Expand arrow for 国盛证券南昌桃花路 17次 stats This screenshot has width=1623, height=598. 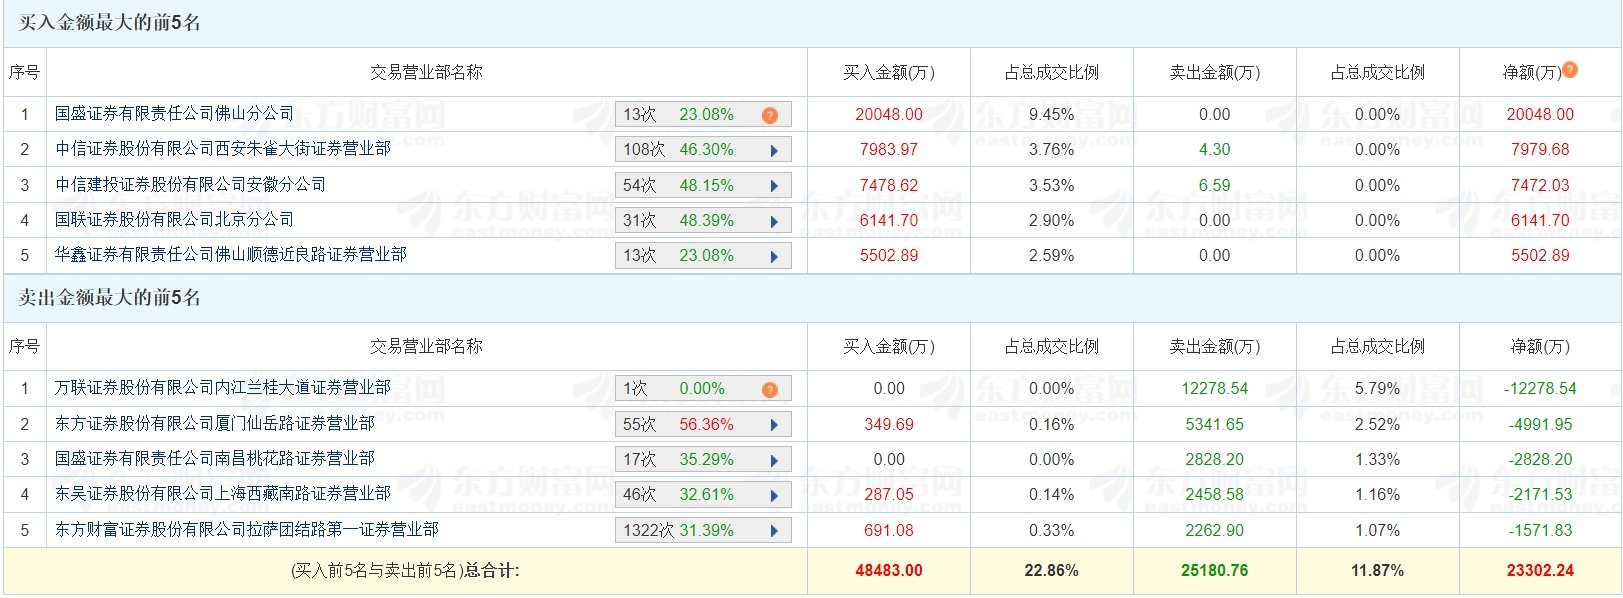pos(774,461)
